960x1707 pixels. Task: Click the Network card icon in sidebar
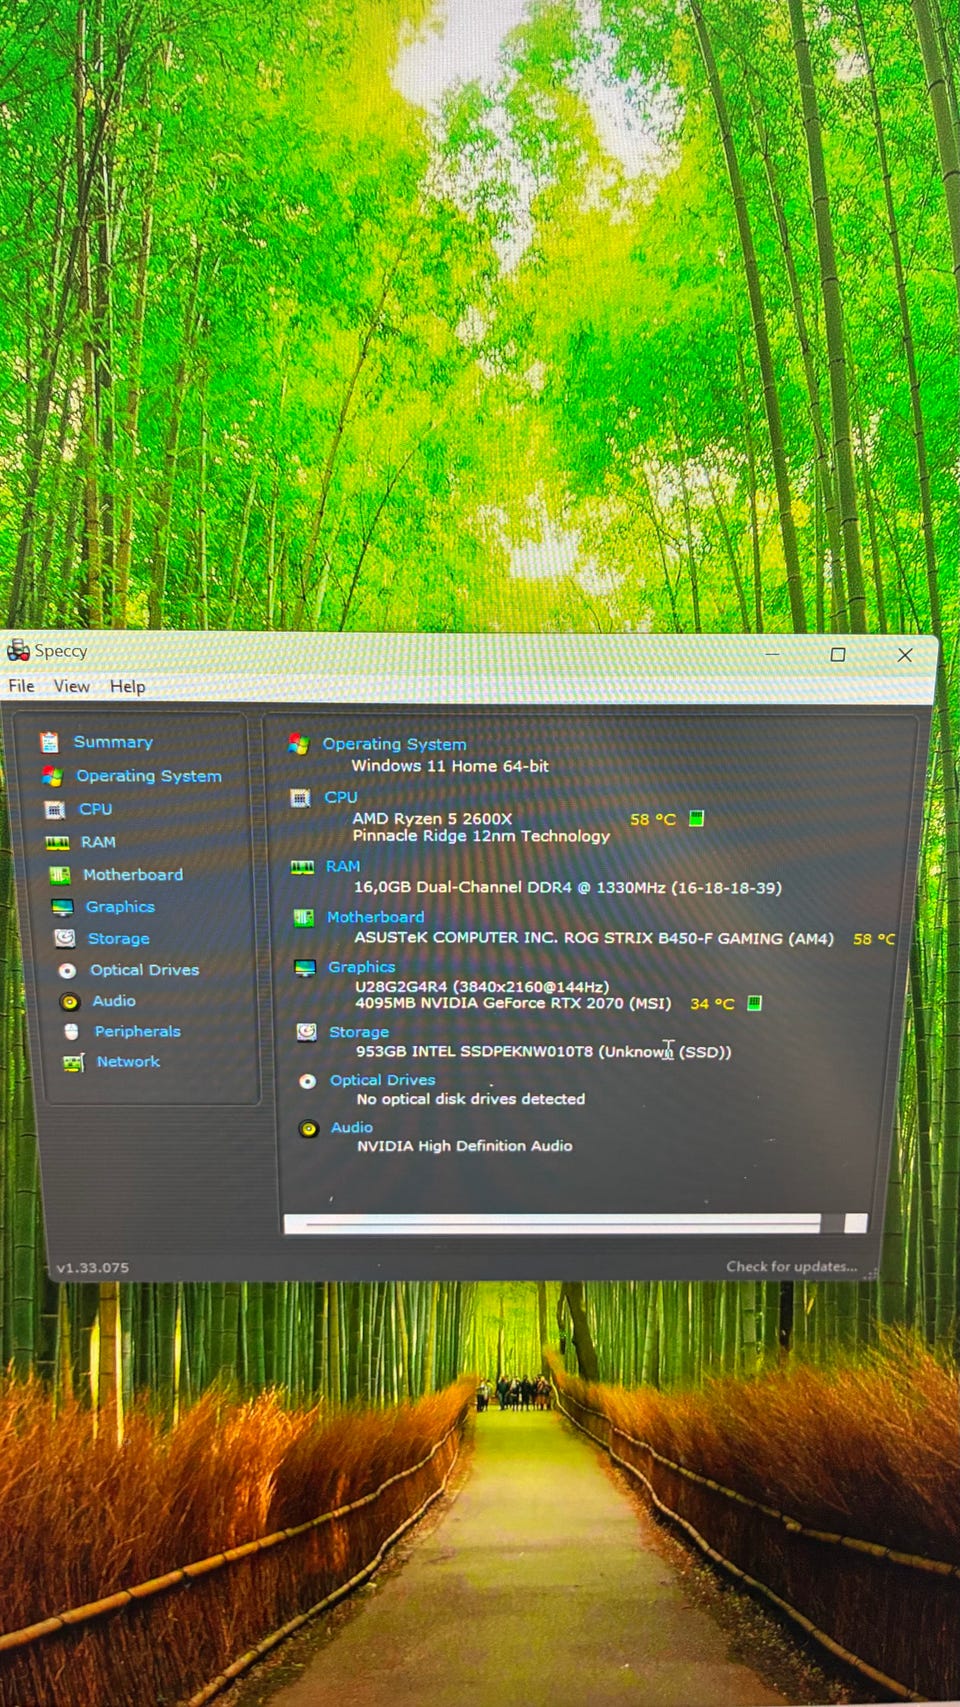[x=73, y=1062]
